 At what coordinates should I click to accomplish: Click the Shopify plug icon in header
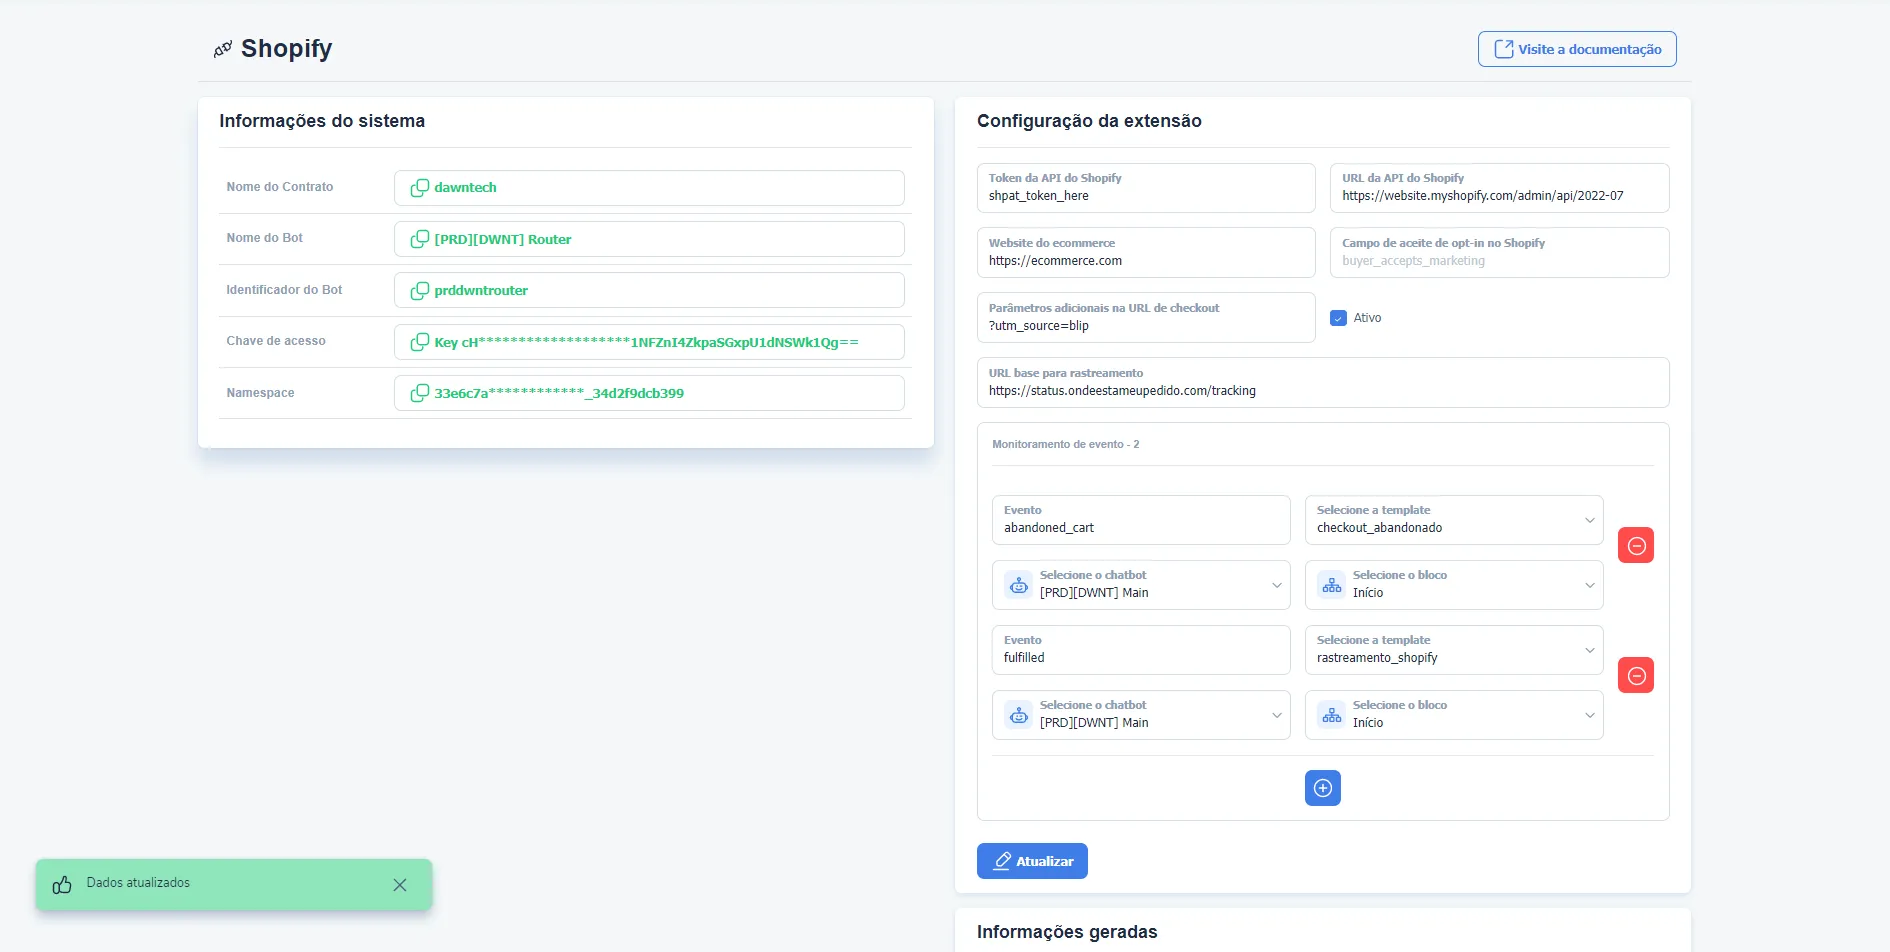(223, 49)
